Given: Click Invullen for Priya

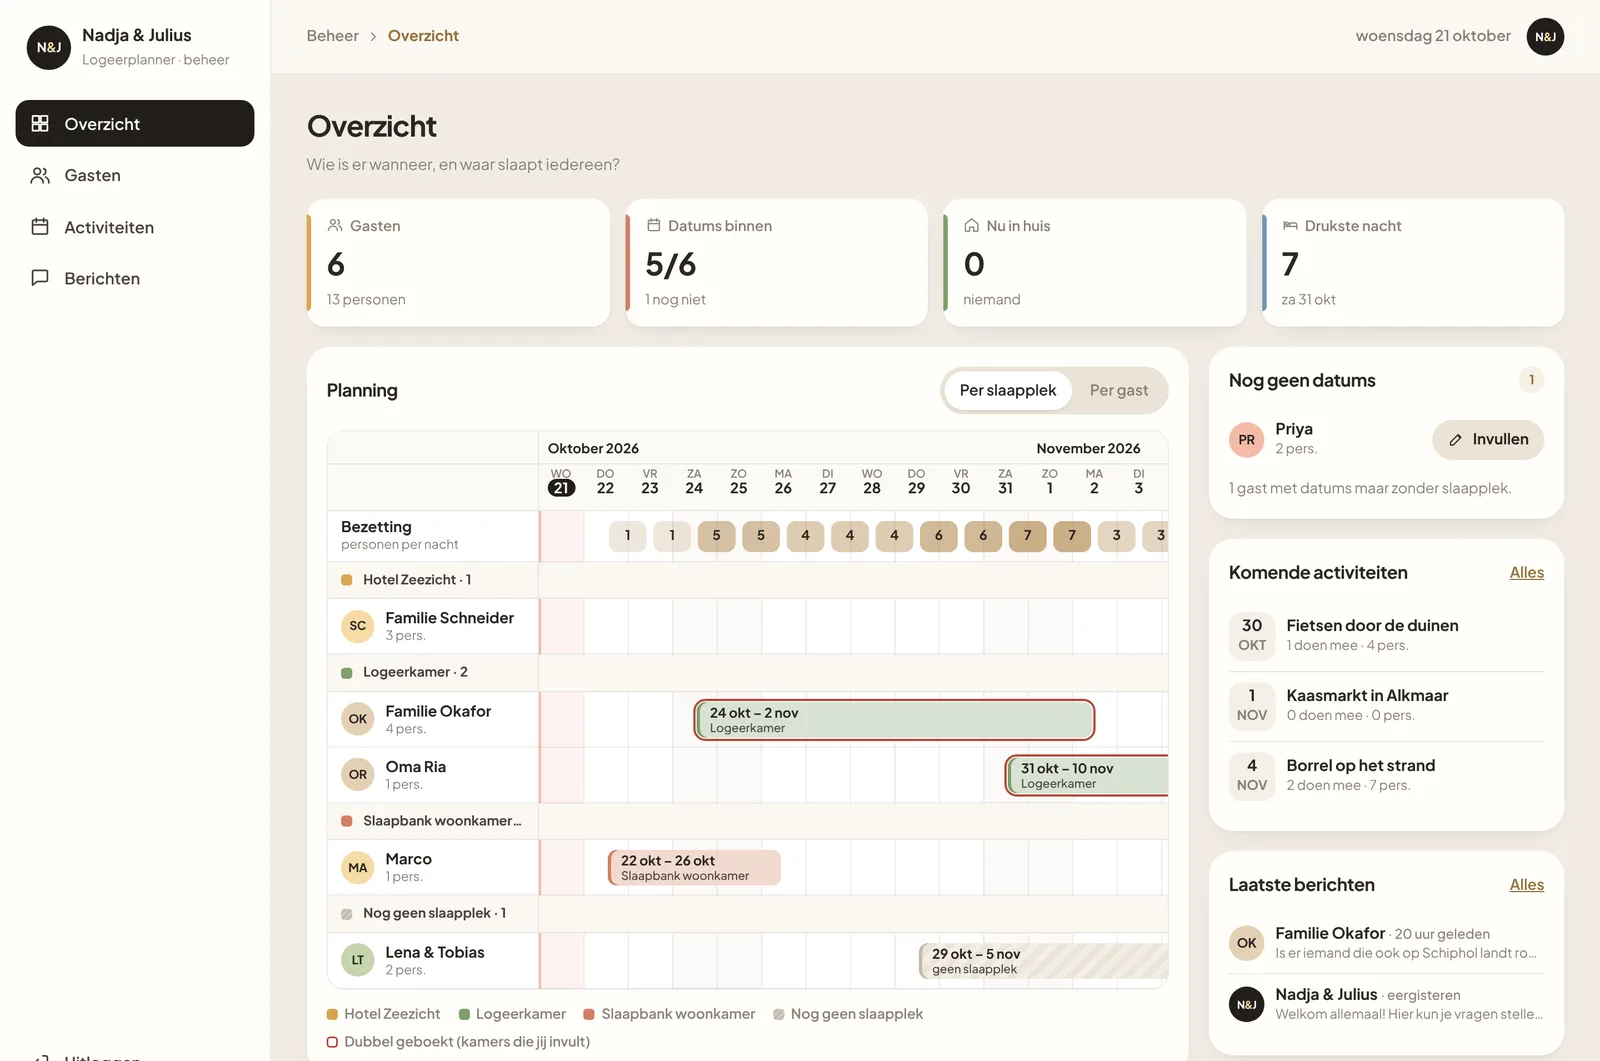Looking at the screenshot, I should coord(1488,439).
